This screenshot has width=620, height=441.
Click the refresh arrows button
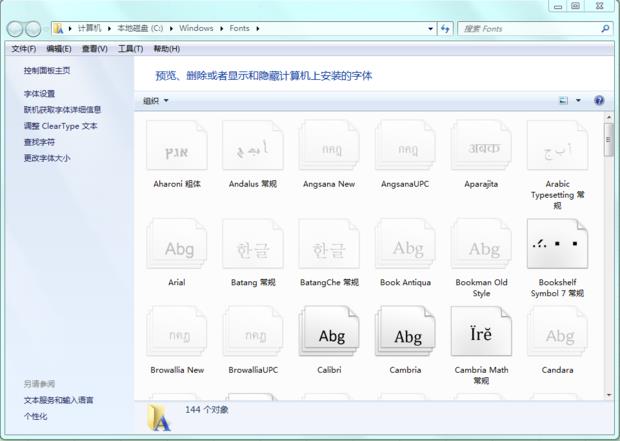coord(445,28)
